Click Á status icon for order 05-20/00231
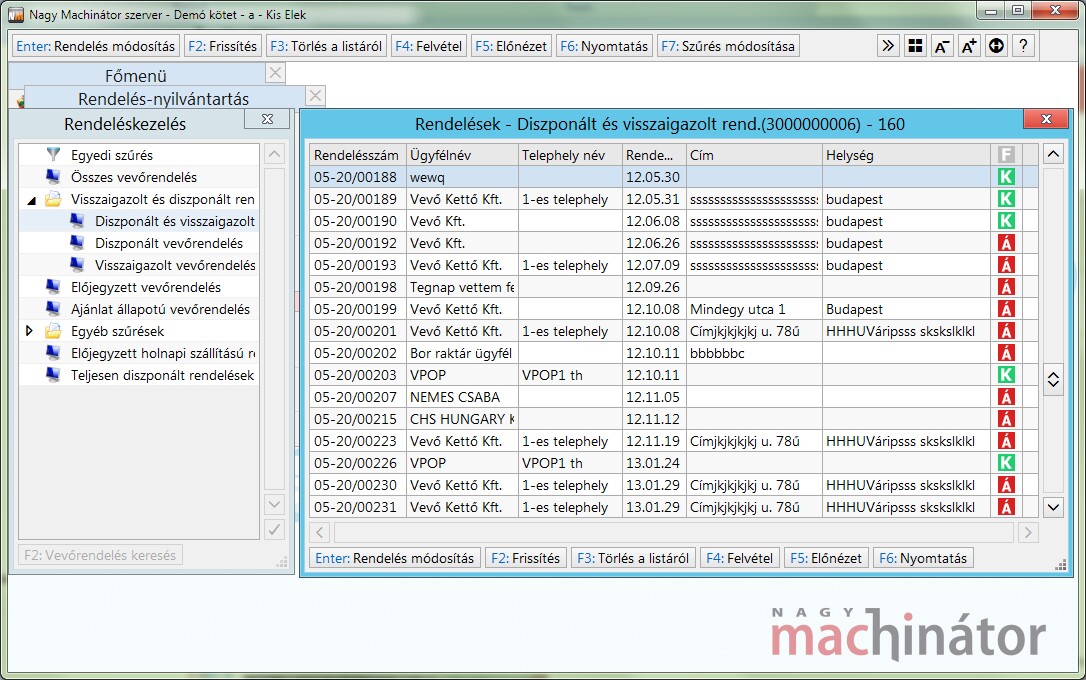1086x680 pixels. coord(1006,507)
